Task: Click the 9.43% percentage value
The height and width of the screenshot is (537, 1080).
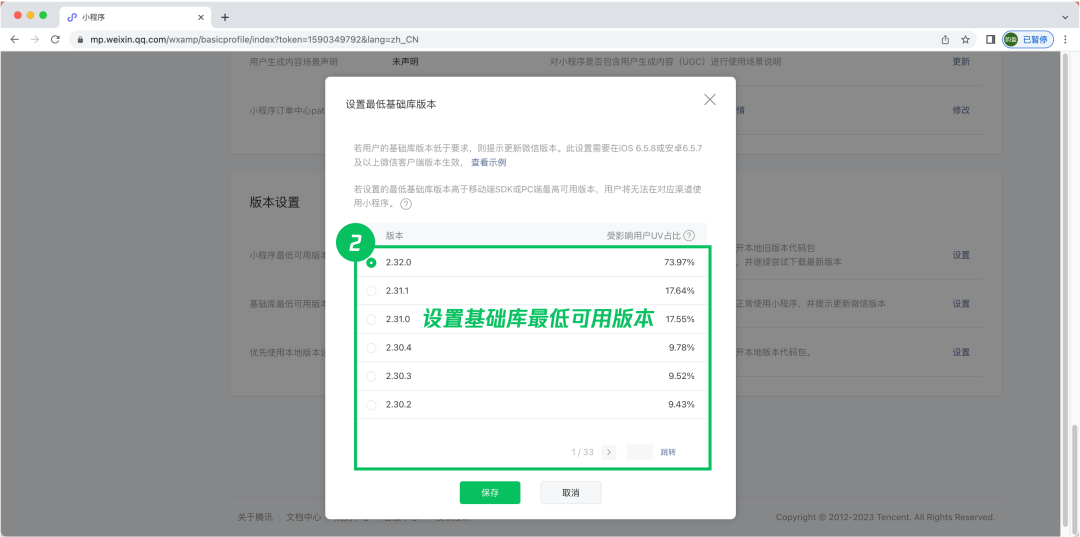Action: click(681, 405)
